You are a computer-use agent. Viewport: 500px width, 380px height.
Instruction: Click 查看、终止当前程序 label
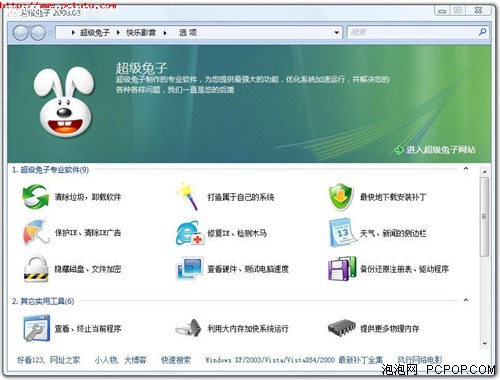(88, 329)
